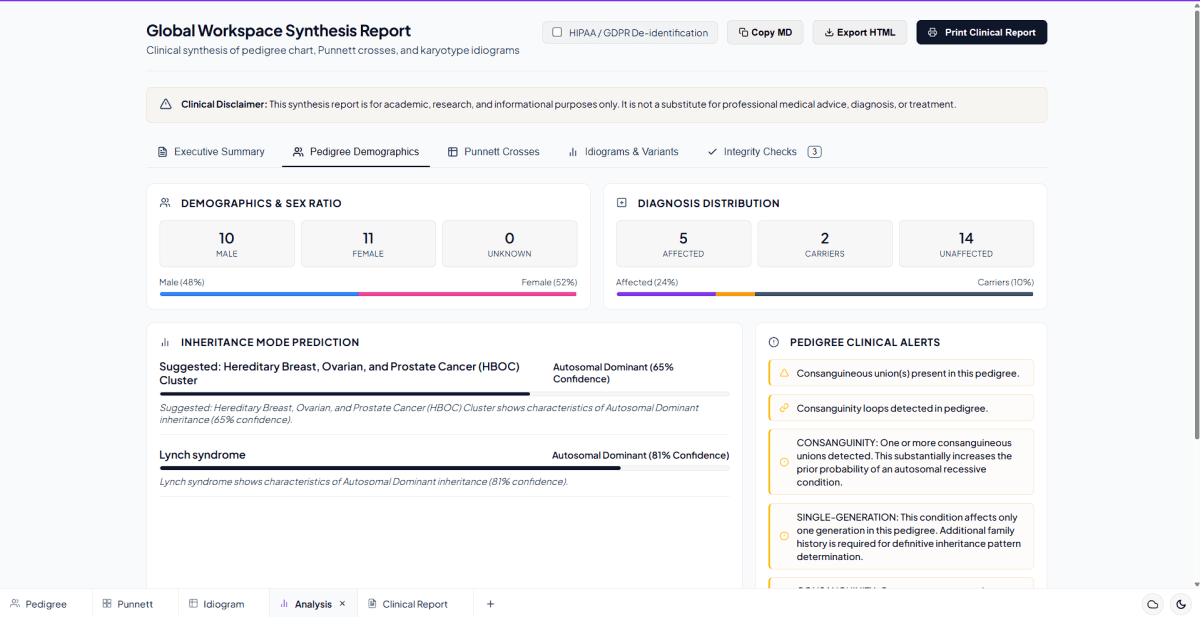Image resolution: width=1200 pixels, height=617 pixels.
Task: Click 'Autosomal Dominant (65% Confidence)' label
Action: [x=613, y=373]
